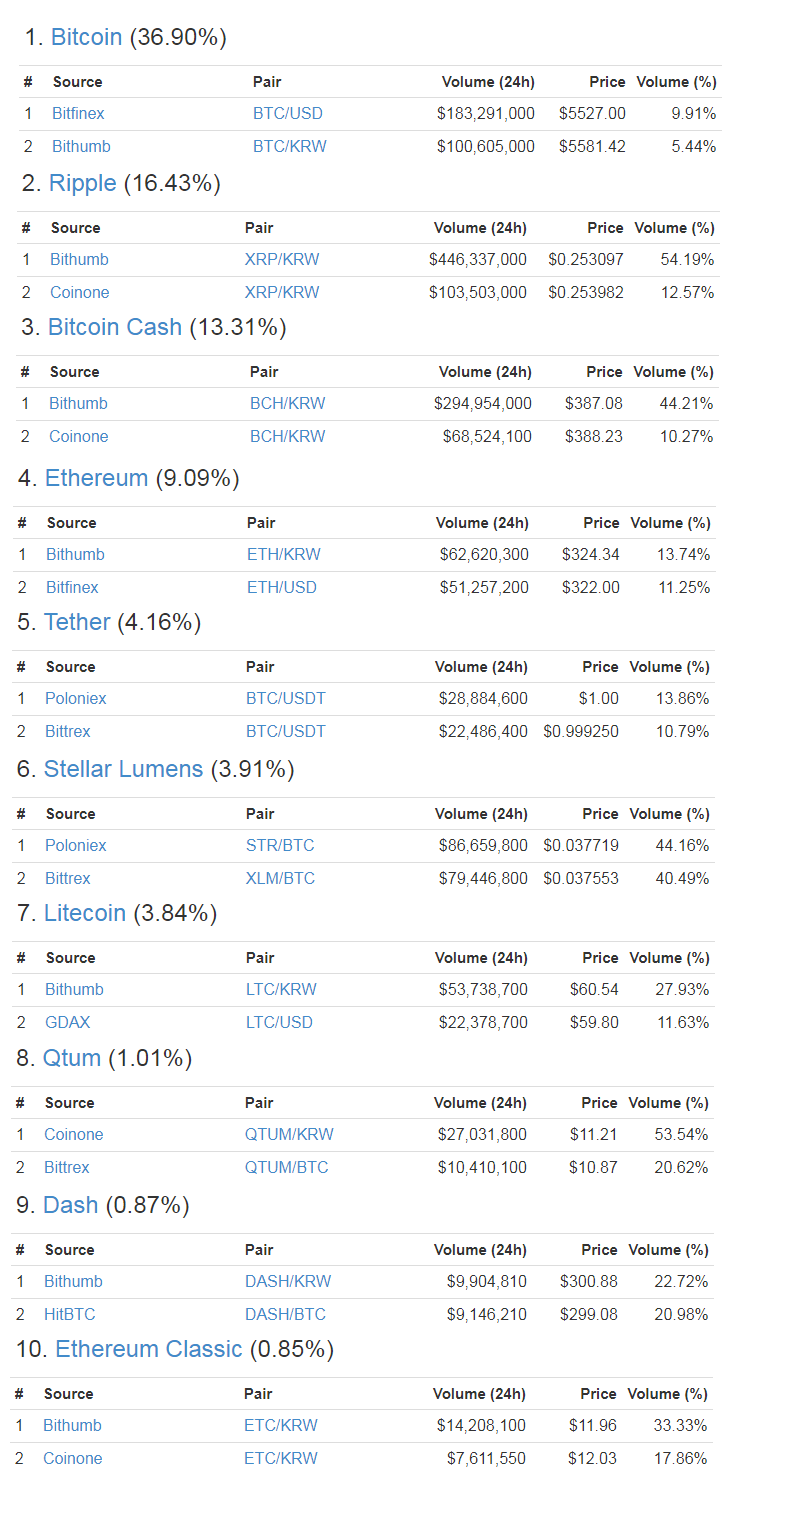Viewport: 793px width, 1513px height.
Task: Open the Bitcoin heading link
Action: [x=86, y=38]
